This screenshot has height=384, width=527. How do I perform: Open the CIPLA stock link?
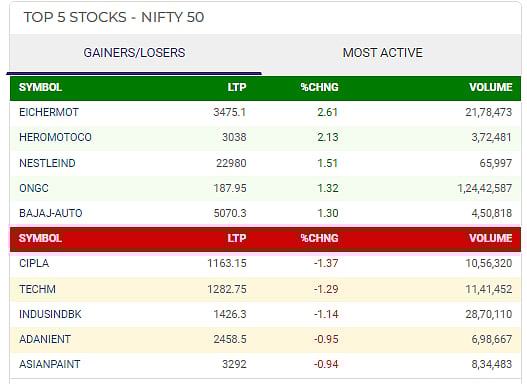[x=34, y=263]
